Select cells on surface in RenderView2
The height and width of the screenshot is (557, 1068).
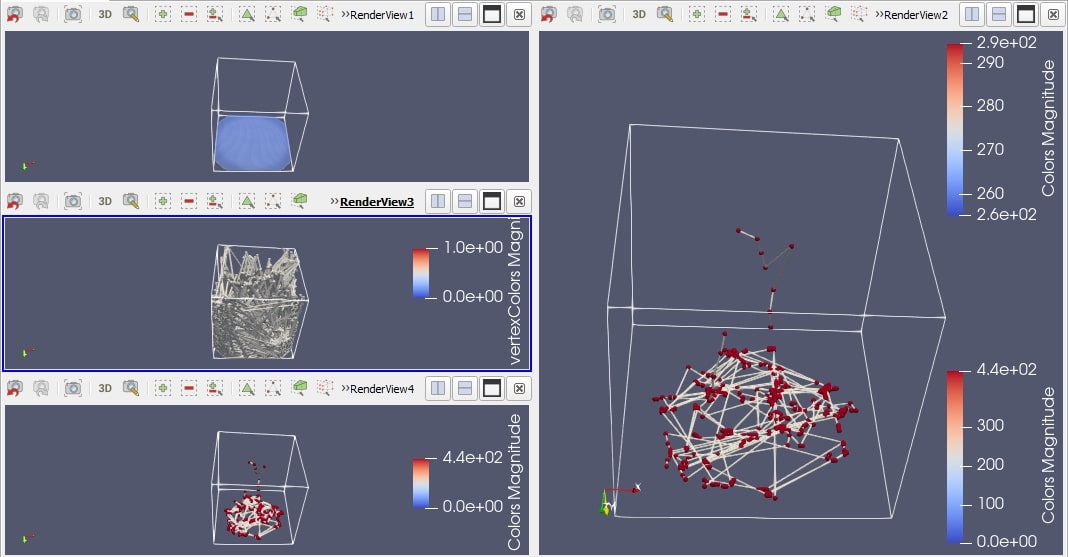click(781, 15)
